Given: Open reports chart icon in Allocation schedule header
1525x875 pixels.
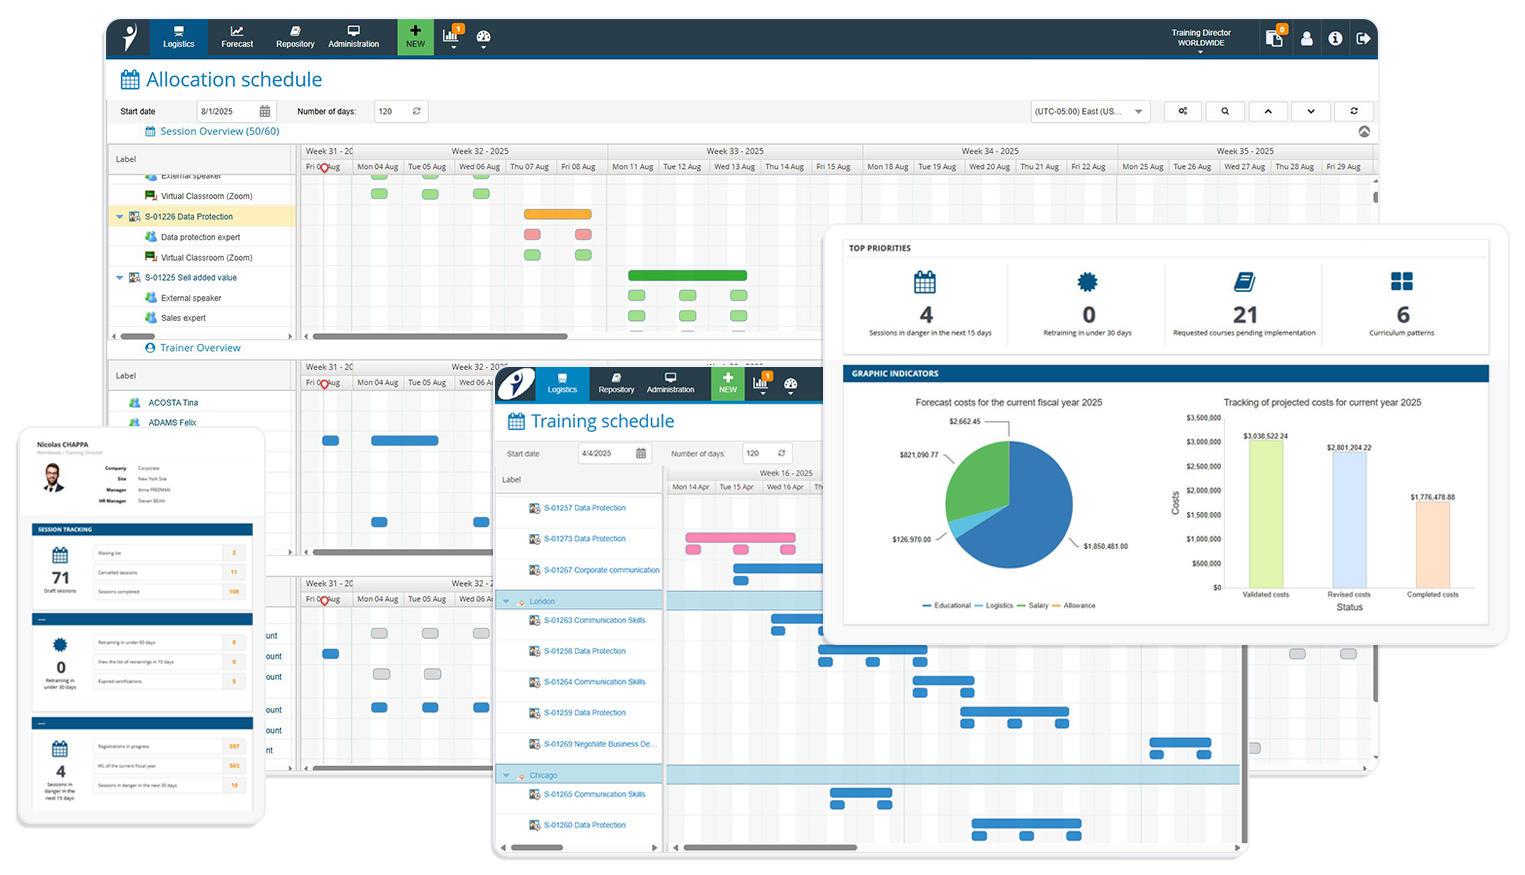Looking at the screenshot, I should (x=452, y=37).
